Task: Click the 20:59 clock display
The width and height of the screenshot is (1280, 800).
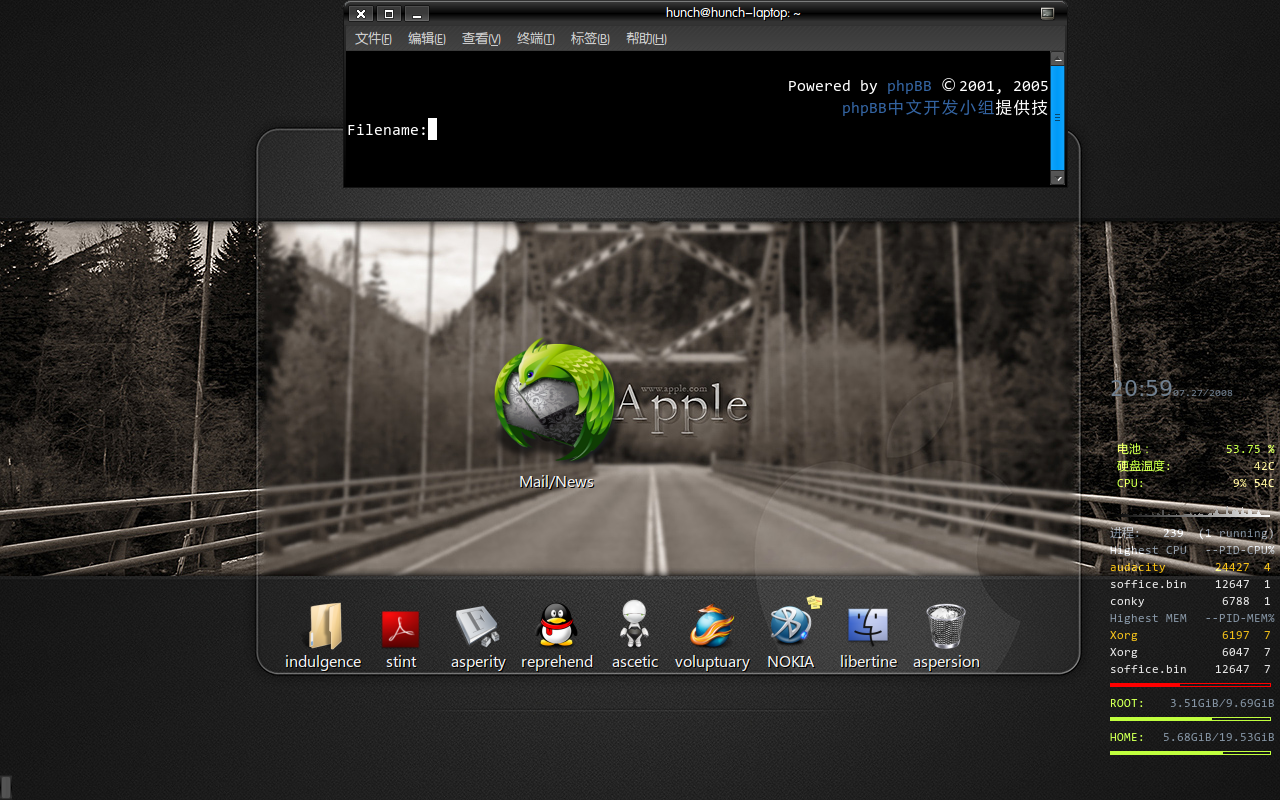Action: point(1141,389)
